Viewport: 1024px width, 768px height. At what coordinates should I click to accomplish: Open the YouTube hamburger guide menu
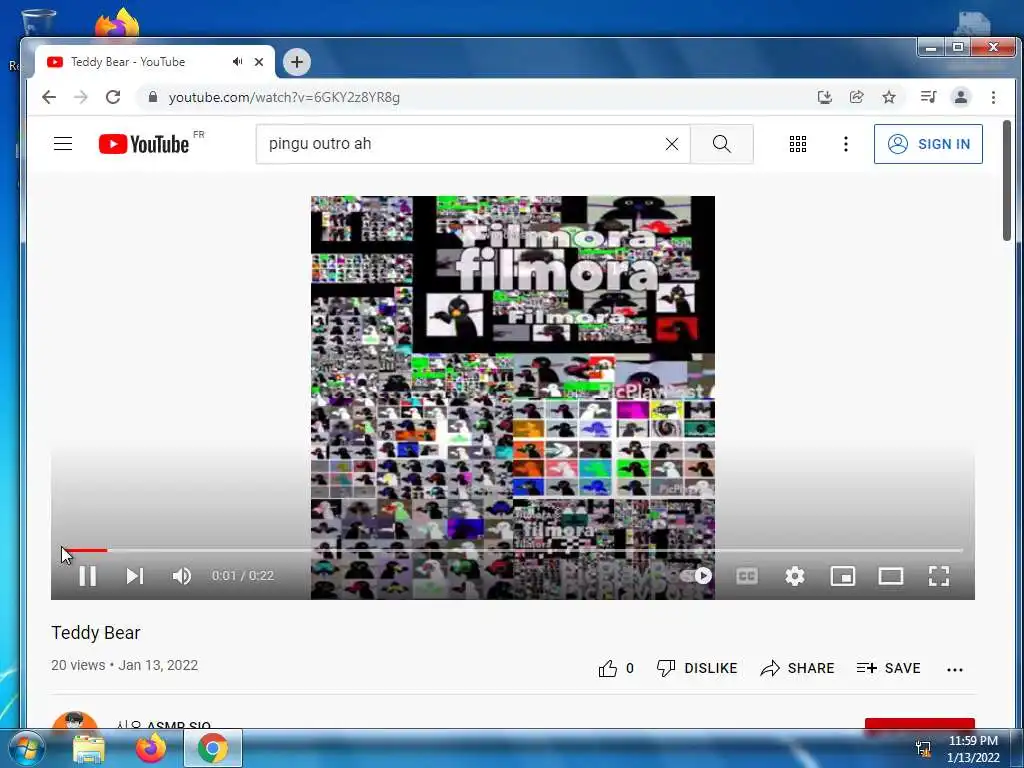63,144
